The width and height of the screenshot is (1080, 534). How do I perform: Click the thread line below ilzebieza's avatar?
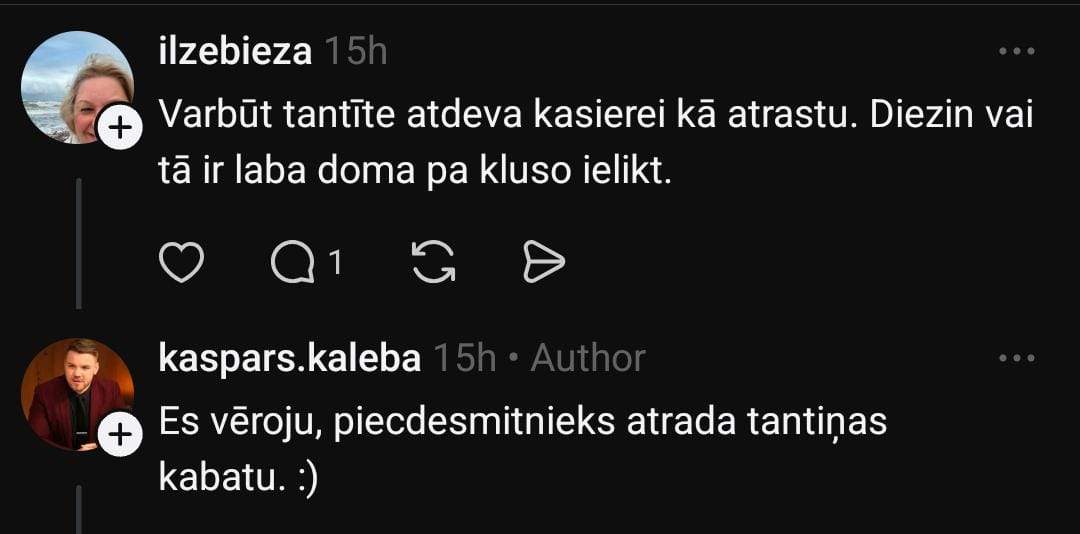(79, 243)
